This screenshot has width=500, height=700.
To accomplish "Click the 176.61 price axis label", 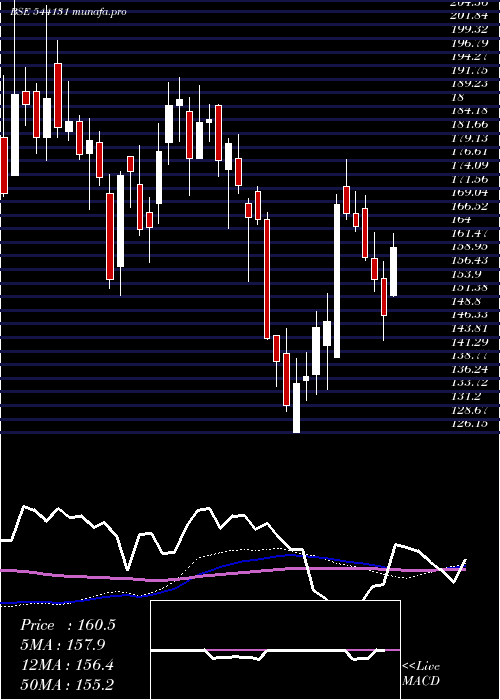I will click(470, 152).
